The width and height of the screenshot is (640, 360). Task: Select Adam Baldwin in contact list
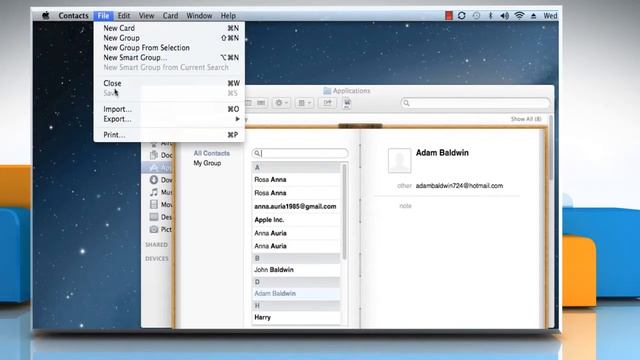click(x=296, y=293)
